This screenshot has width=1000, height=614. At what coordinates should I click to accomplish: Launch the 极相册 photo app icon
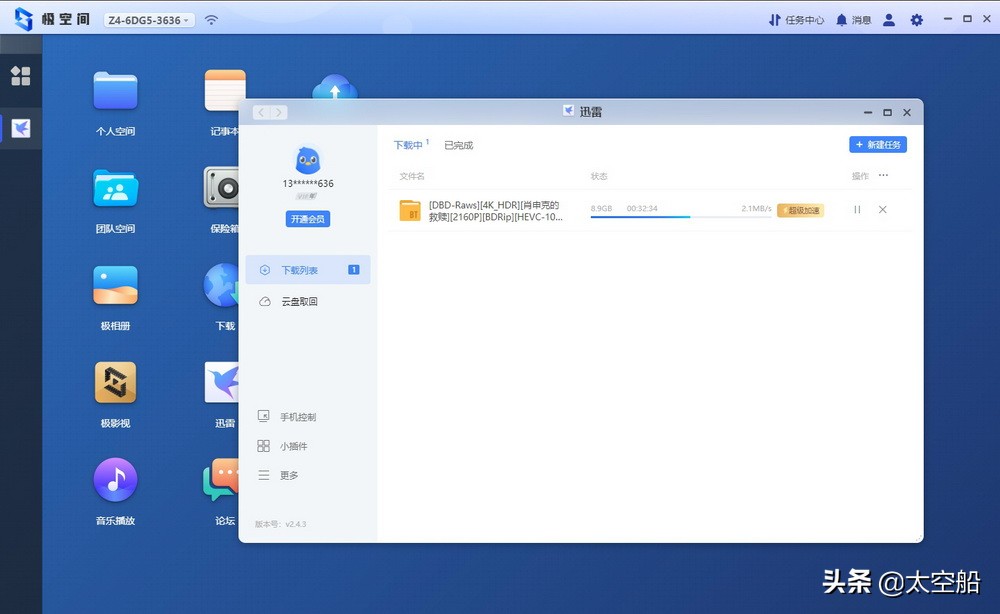pyautogui.click(x=115, y=286)
